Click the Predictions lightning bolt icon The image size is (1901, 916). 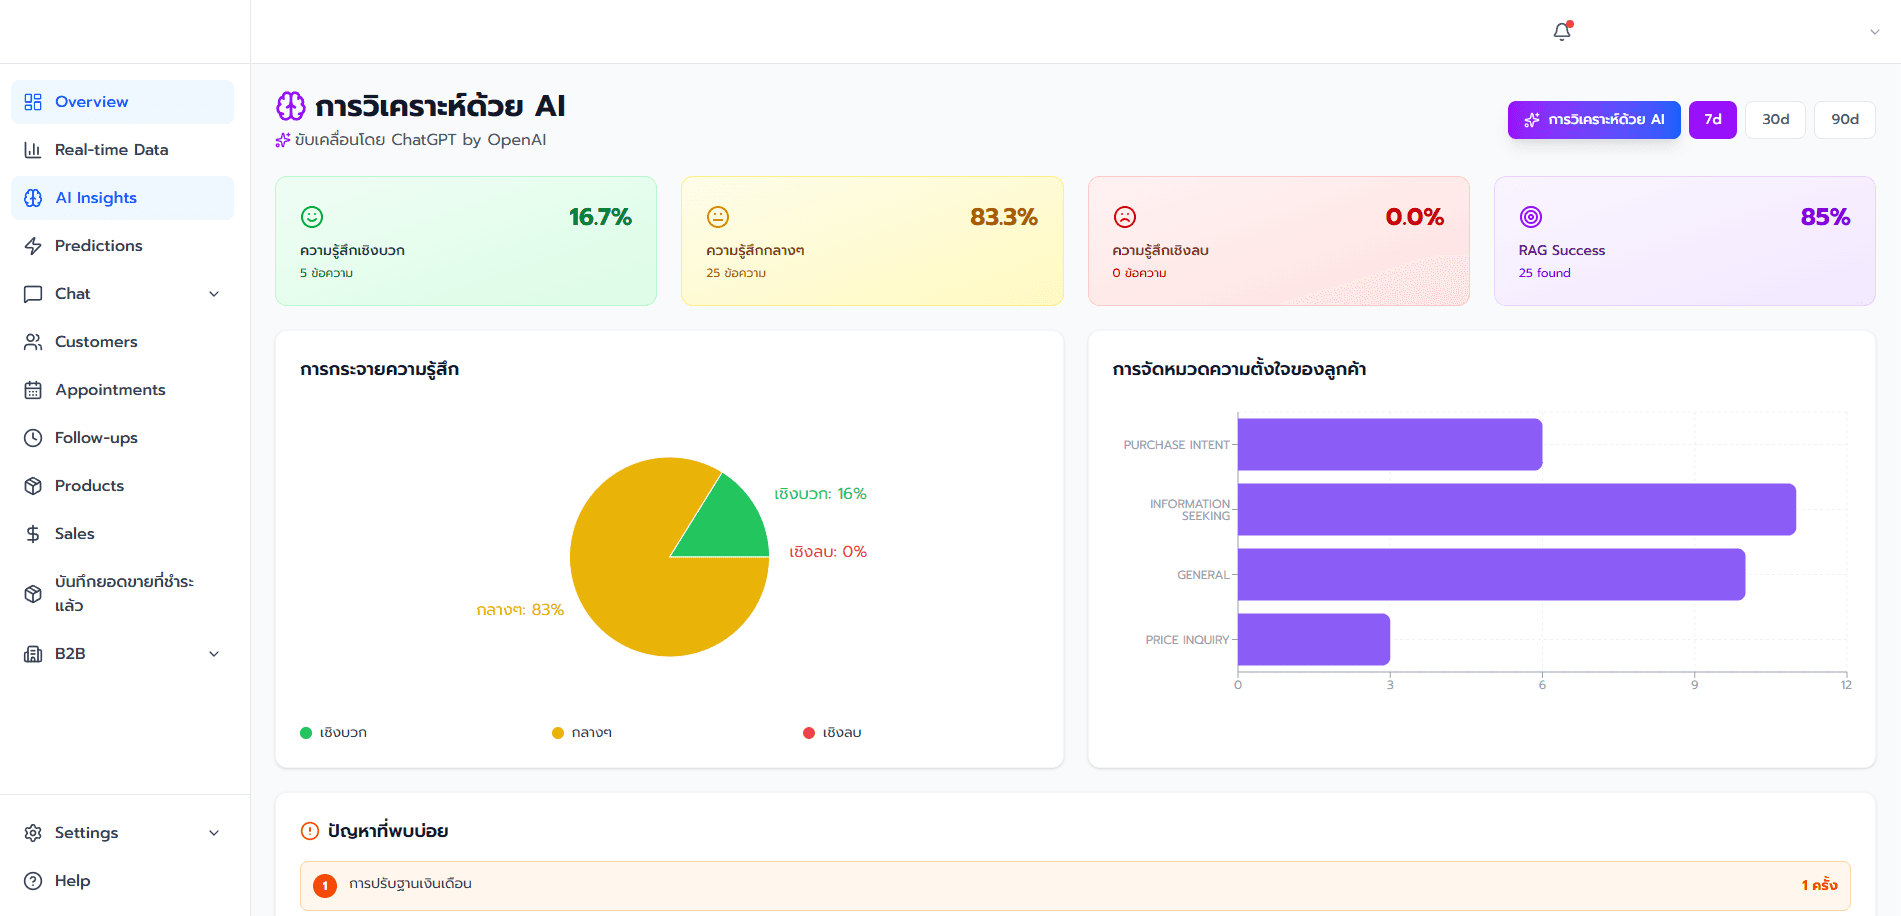coord(33,246)
